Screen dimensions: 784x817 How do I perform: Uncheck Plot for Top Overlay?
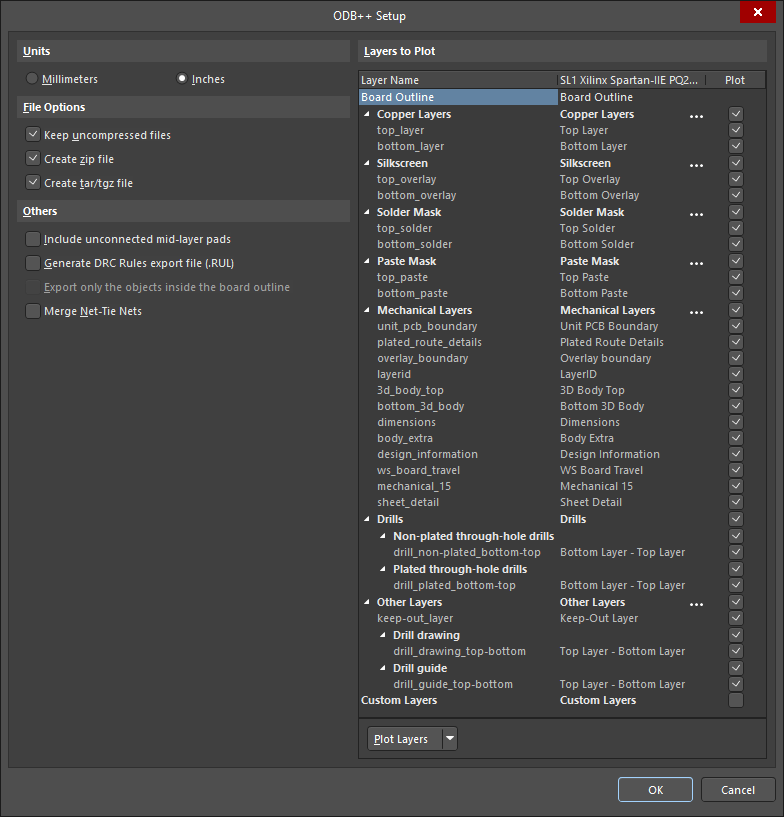tap(736, 179)
